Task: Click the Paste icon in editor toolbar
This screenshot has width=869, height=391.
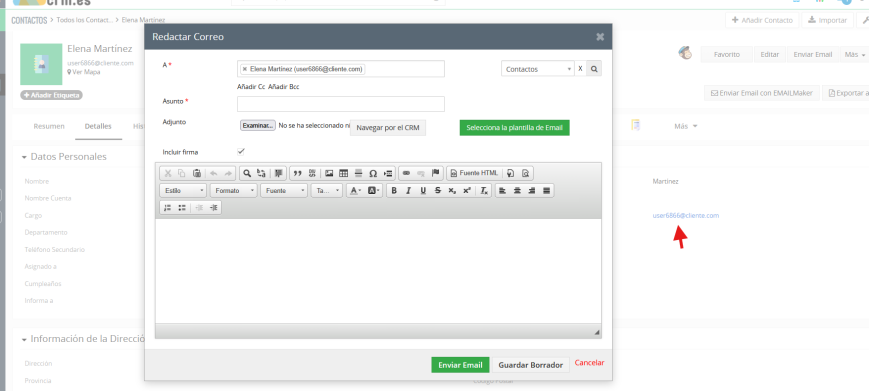Action: (x=196, y=173)
